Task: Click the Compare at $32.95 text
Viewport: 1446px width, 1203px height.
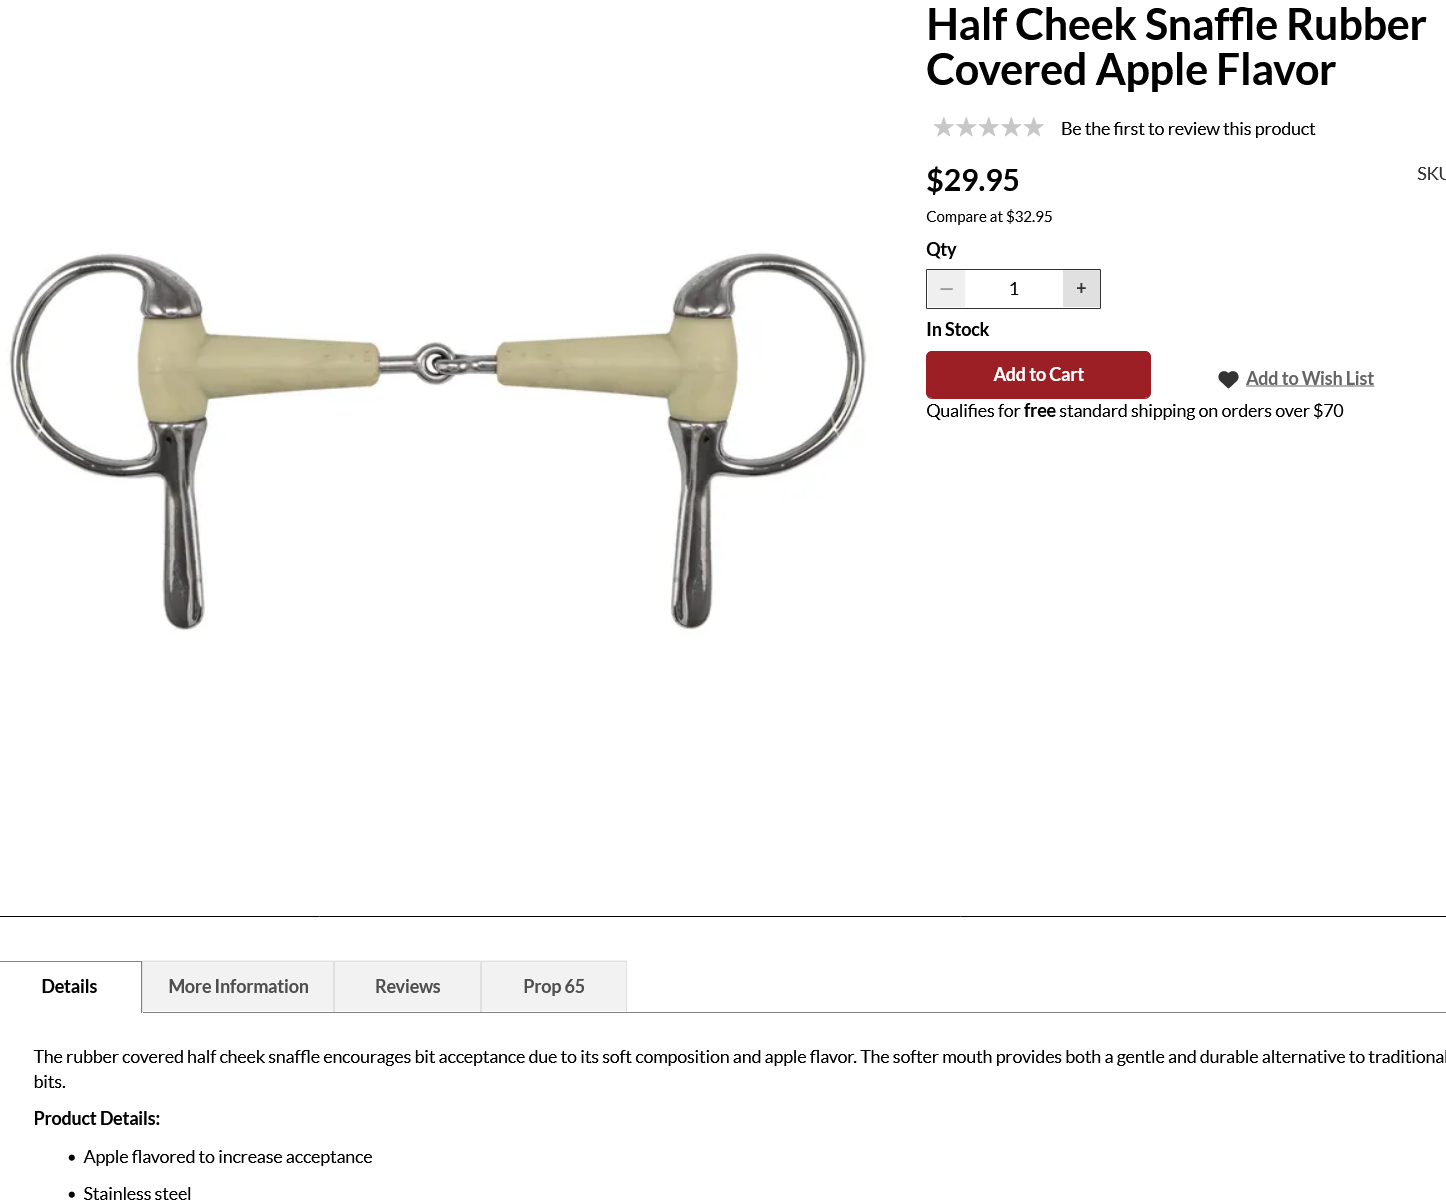Action: click(989, 217)
